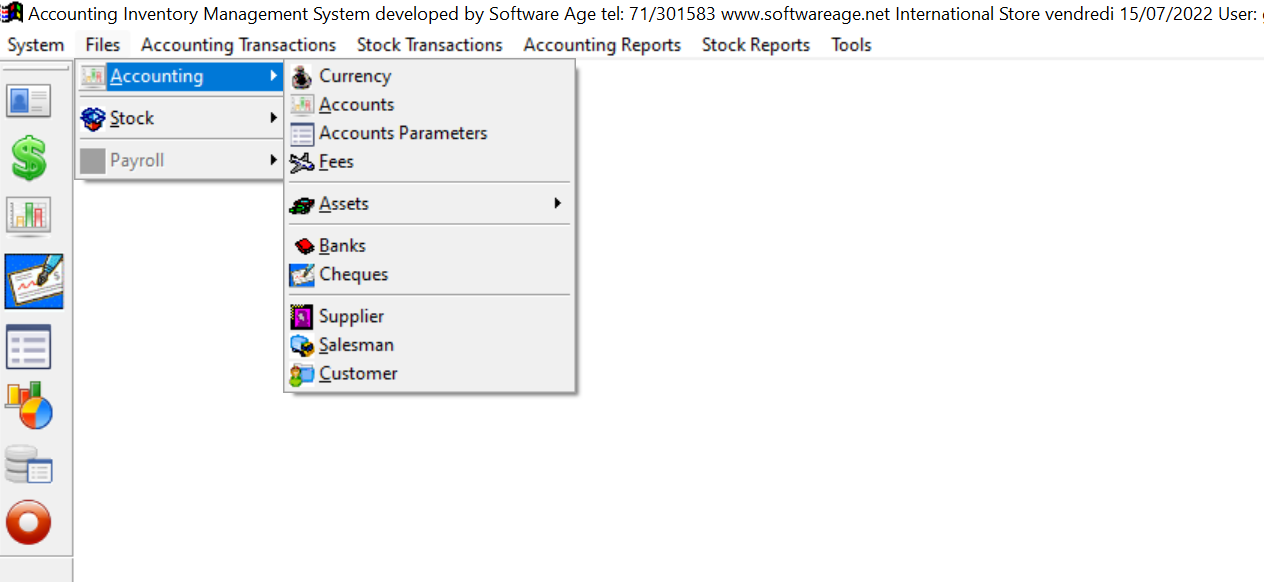
Task: Open the Fees menu item
Action: point(336,161)
